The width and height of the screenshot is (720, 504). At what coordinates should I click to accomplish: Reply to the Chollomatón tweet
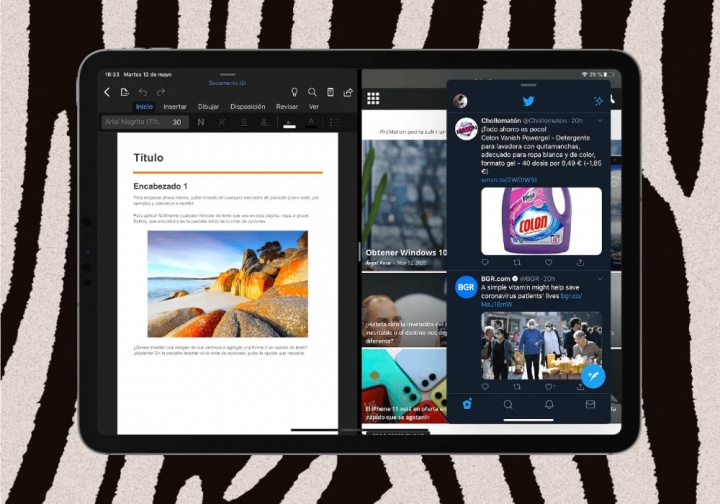coord(485,263)
